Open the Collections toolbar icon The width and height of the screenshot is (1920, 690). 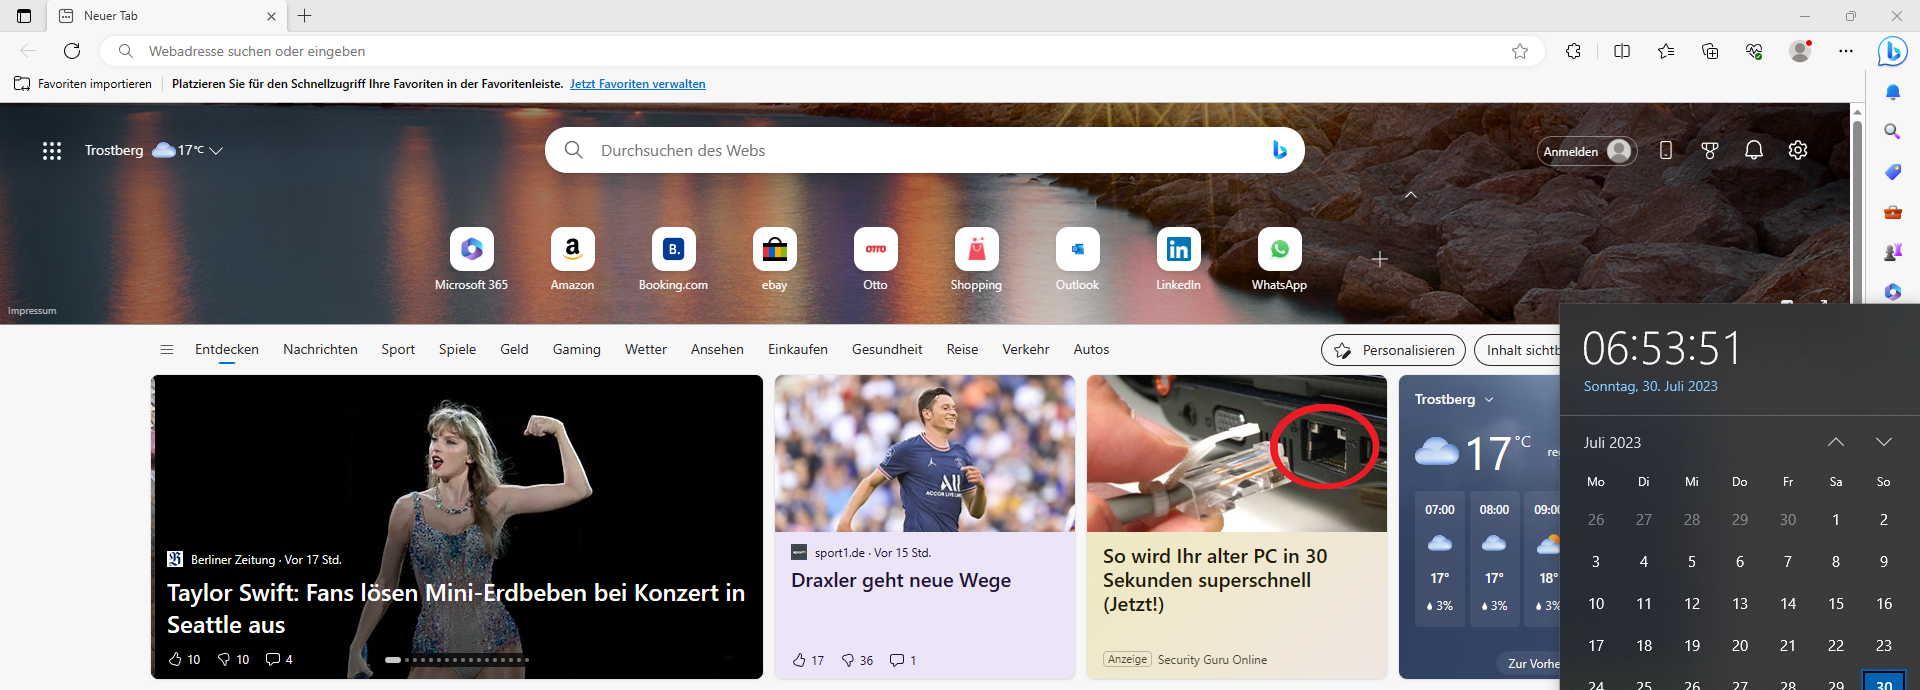(1710, 51)
